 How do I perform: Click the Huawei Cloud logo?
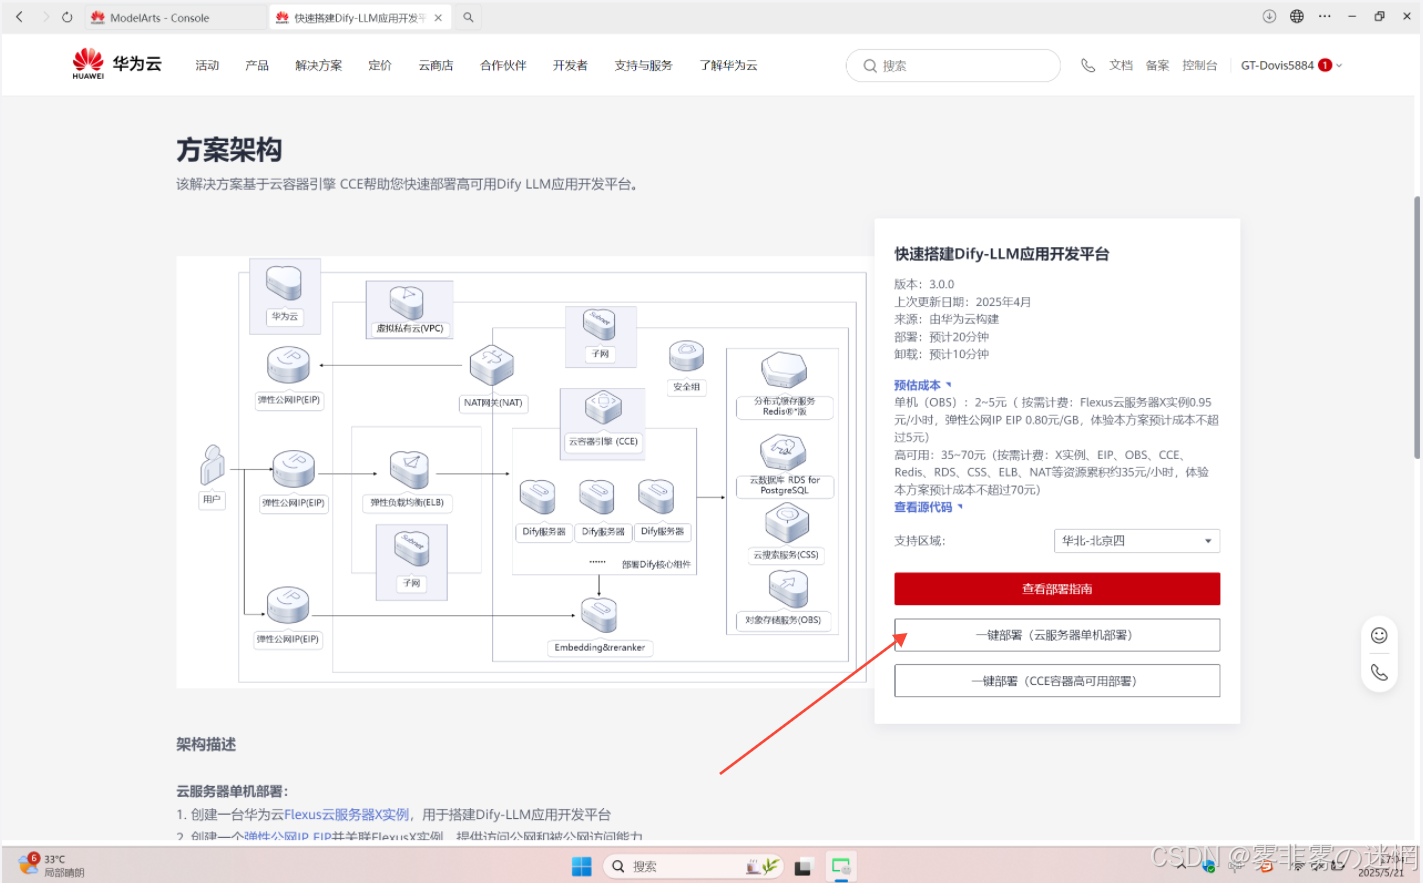click(116, 64)
